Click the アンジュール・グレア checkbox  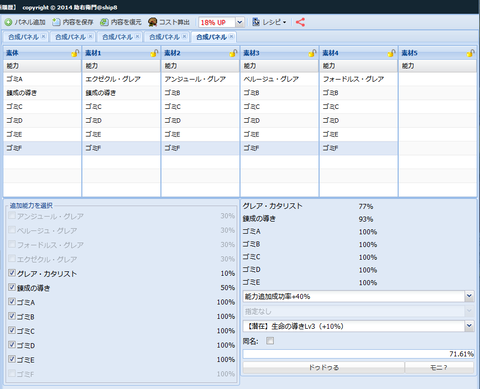pyautogui.click(x=12, y=216)
